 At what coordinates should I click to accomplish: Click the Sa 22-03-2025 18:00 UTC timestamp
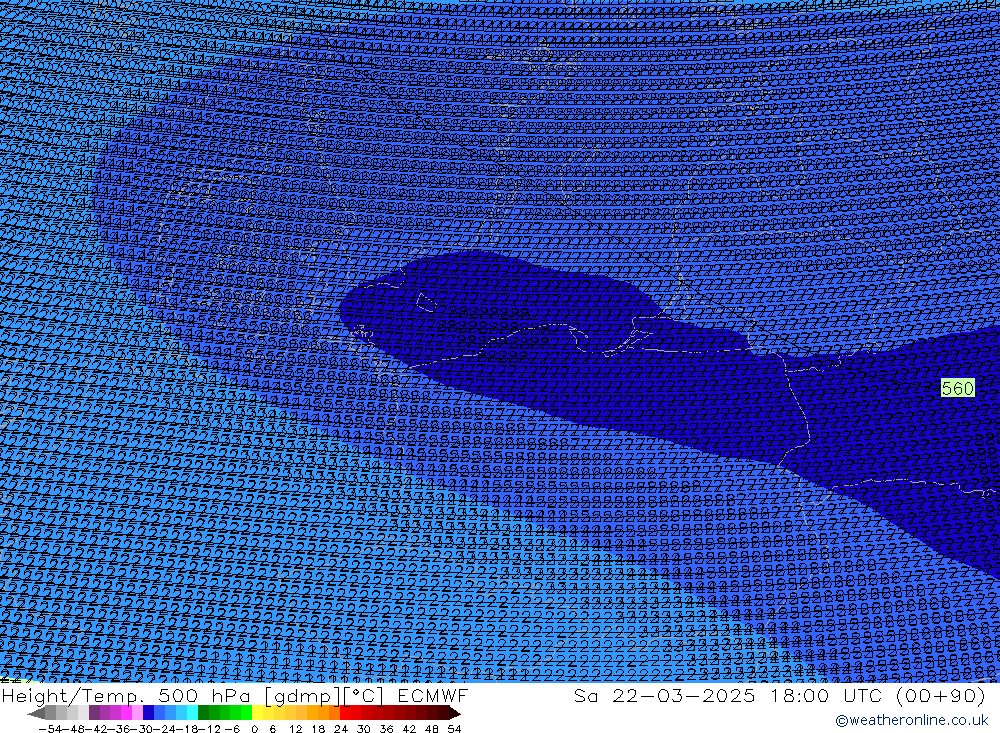(779, 695)
